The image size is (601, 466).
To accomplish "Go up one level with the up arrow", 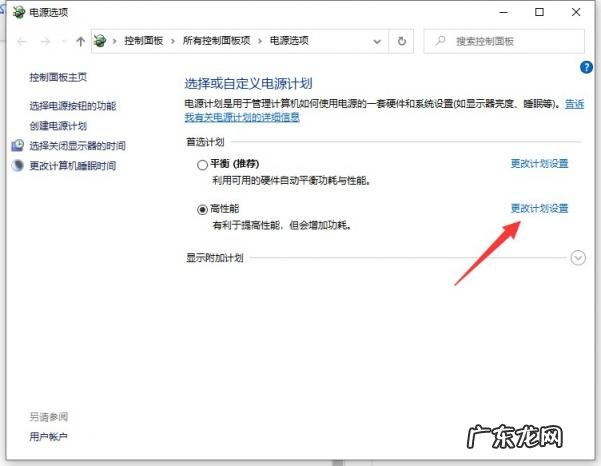I will pyautogui.click(x=80, y=41).
